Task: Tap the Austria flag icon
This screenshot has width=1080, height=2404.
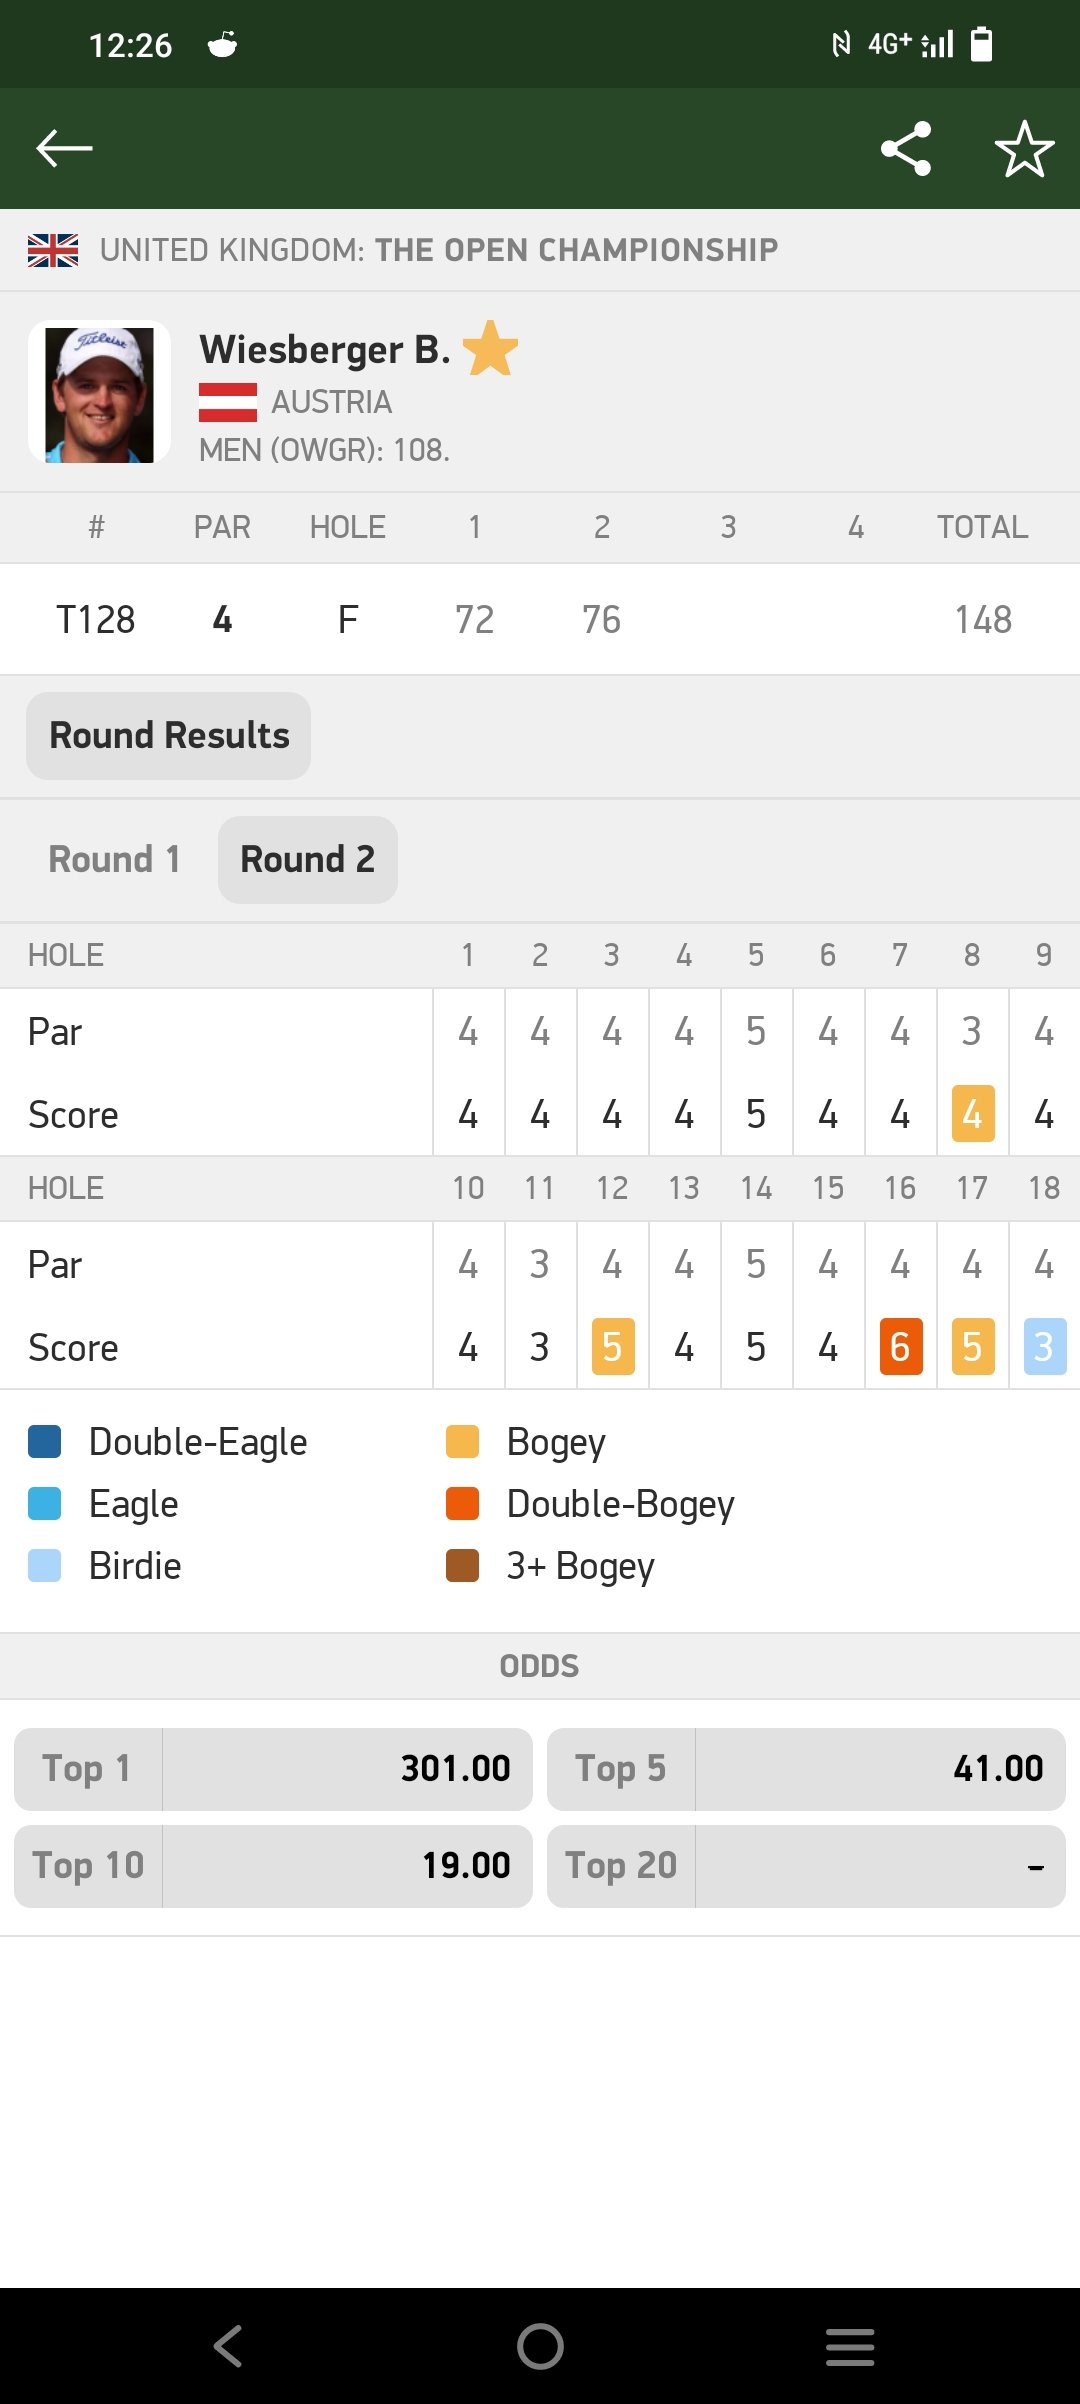Action: pyautogui.click(x=228, y=402)
